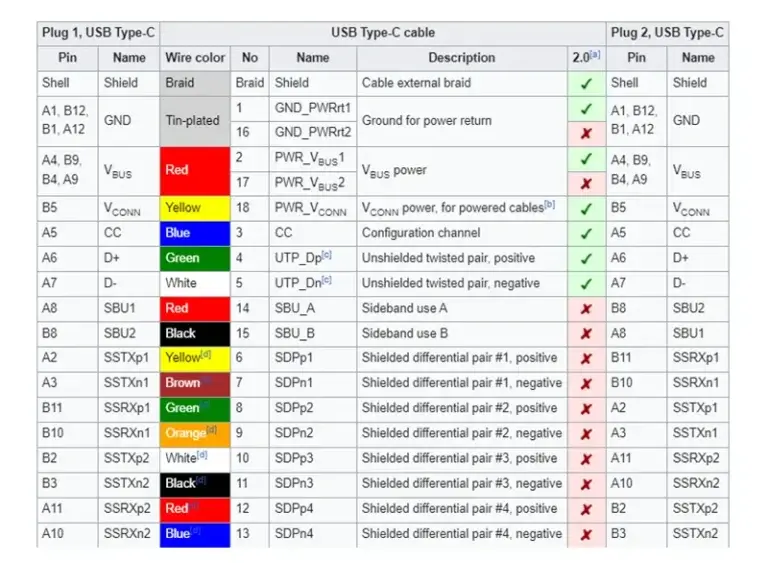Open footnote [a] next to the 2.0 header
Screen dimensions: 768x563
pos(595,54)
